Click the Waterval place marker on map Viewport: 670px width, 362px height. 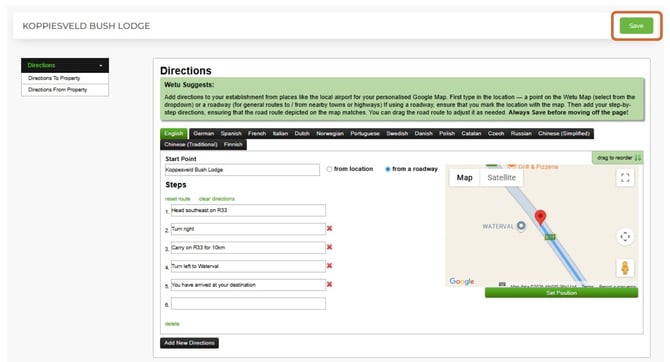(521, 226)
